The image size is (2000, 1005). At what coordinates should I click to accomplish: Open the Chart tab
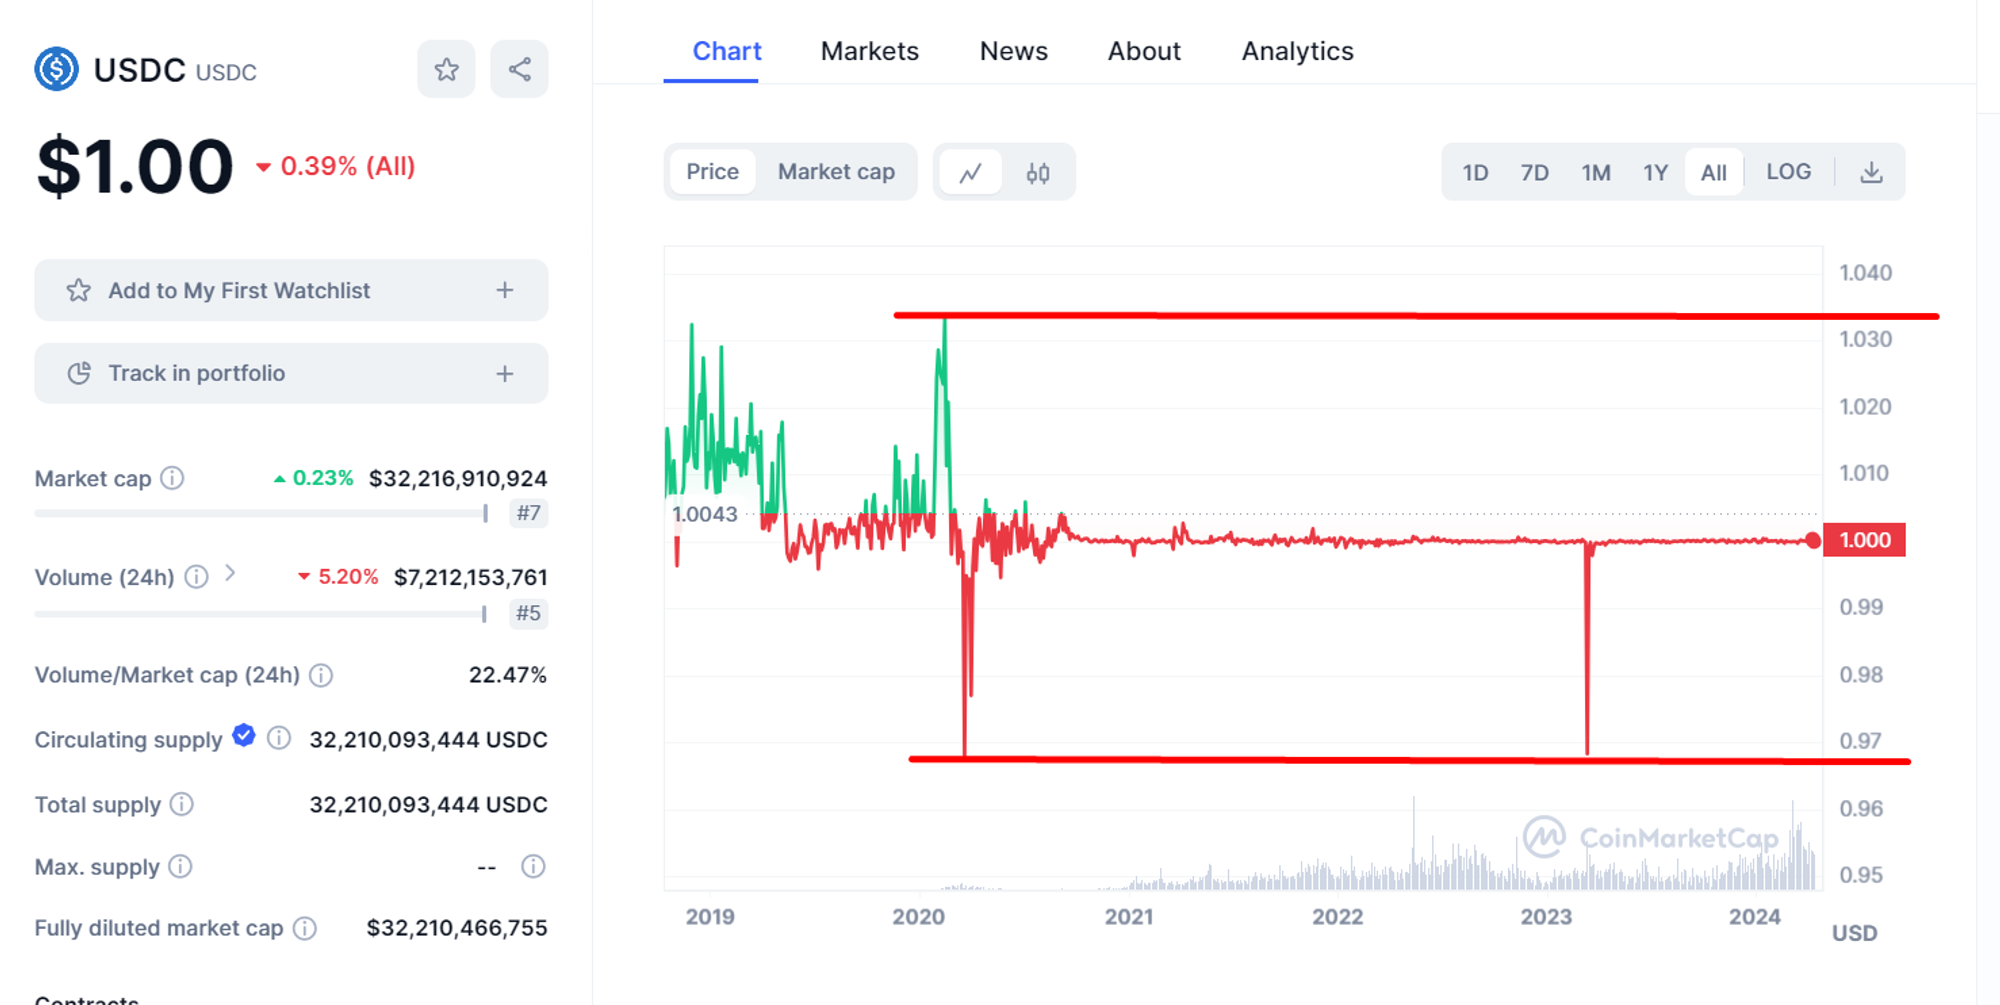[727, 51]
